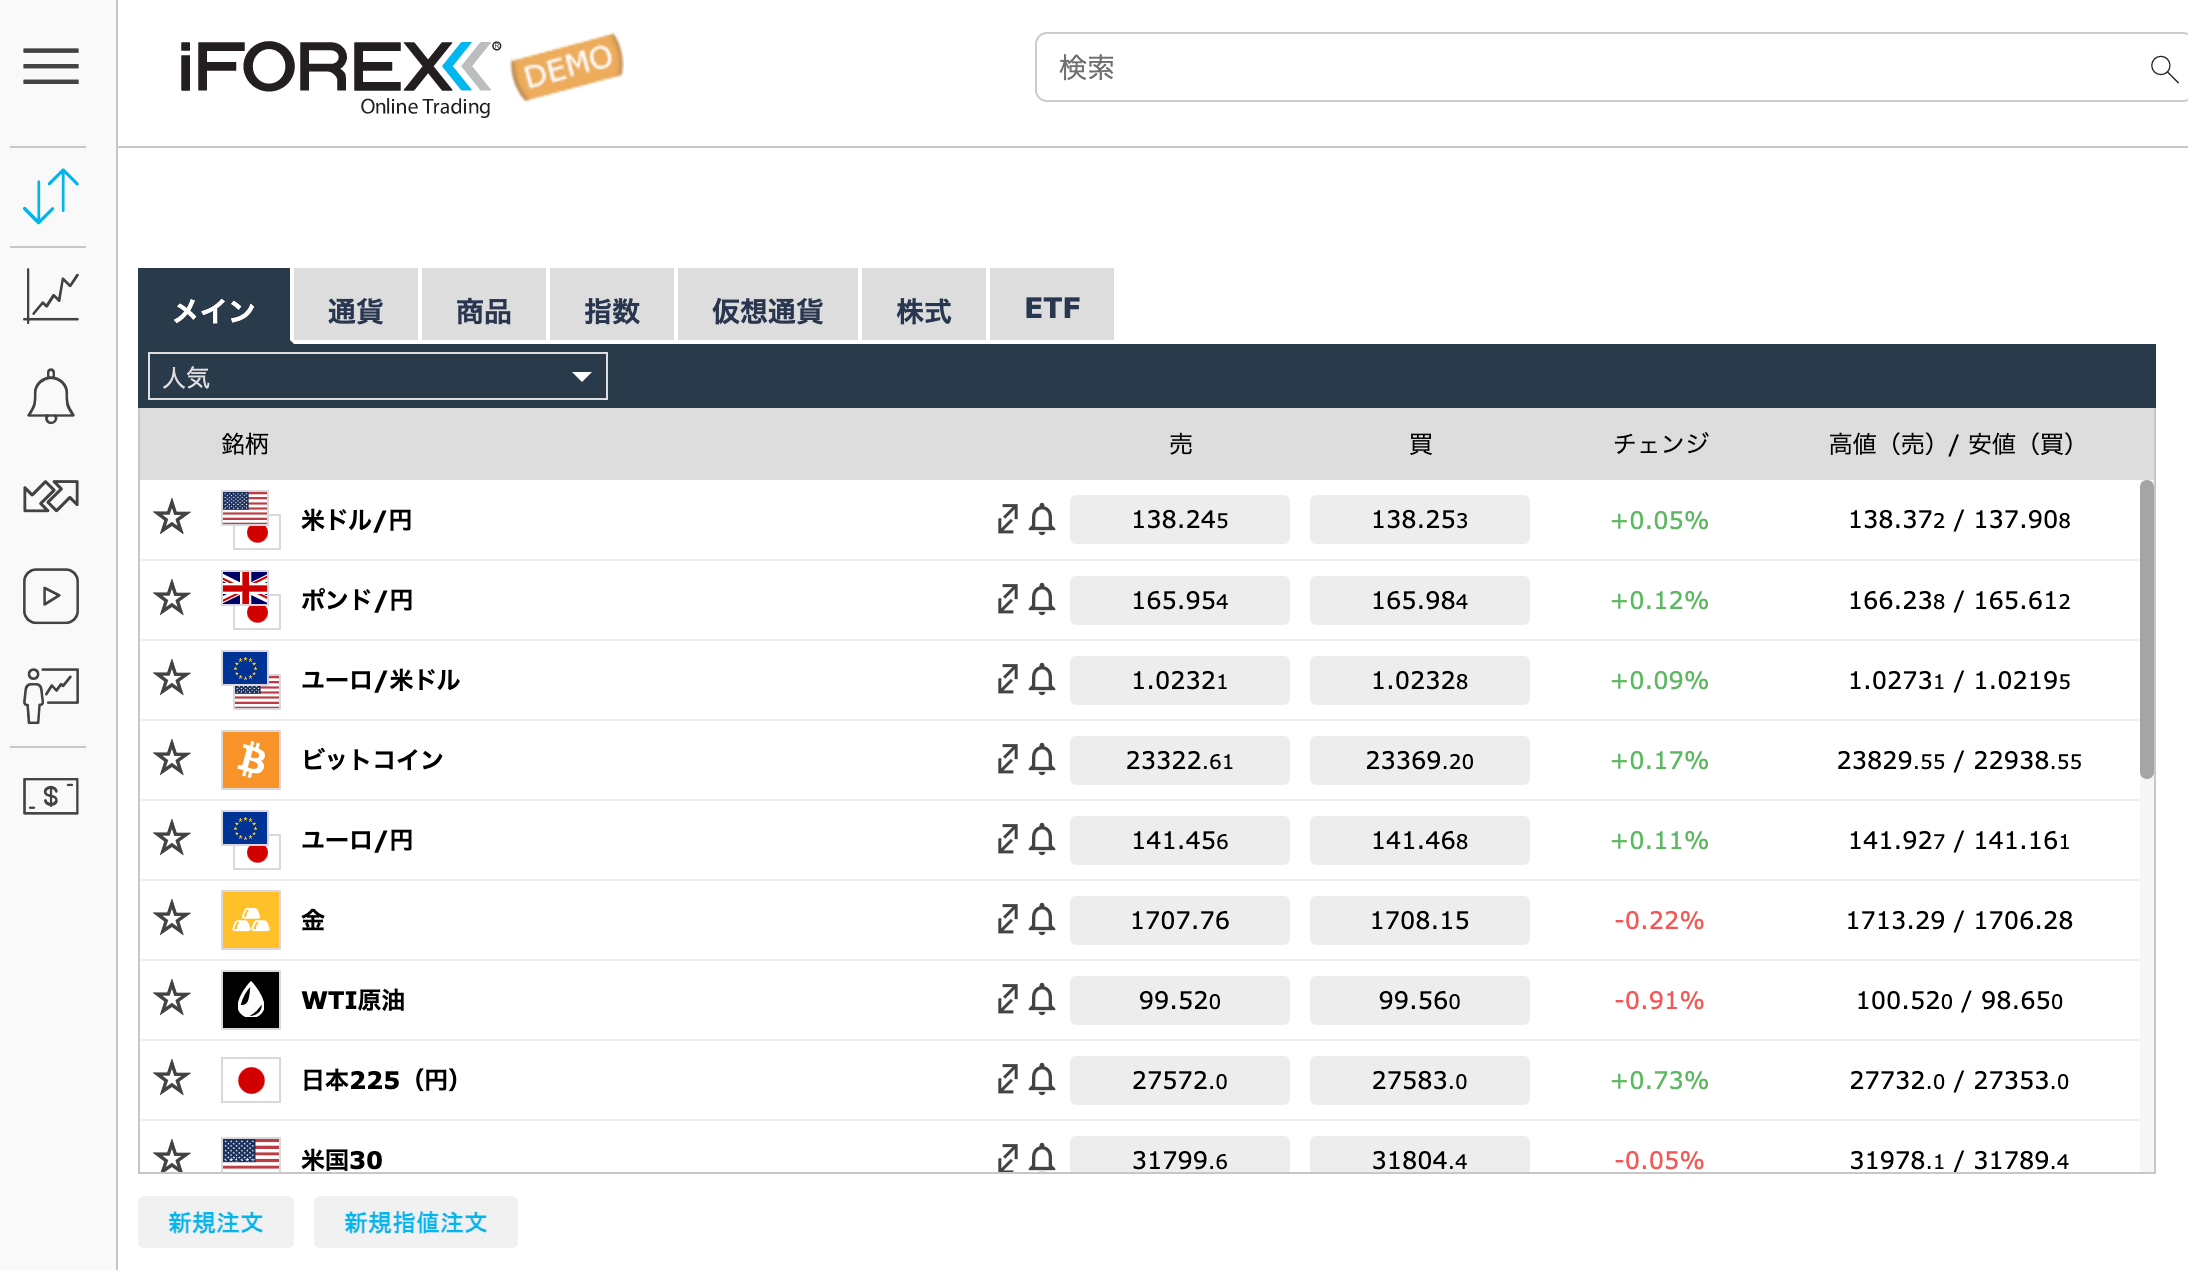Mark ユーロ/米ドル as favorite
Image resolution: width=2188 pixels, height=1270 pixels.
[x=171, y=679]
